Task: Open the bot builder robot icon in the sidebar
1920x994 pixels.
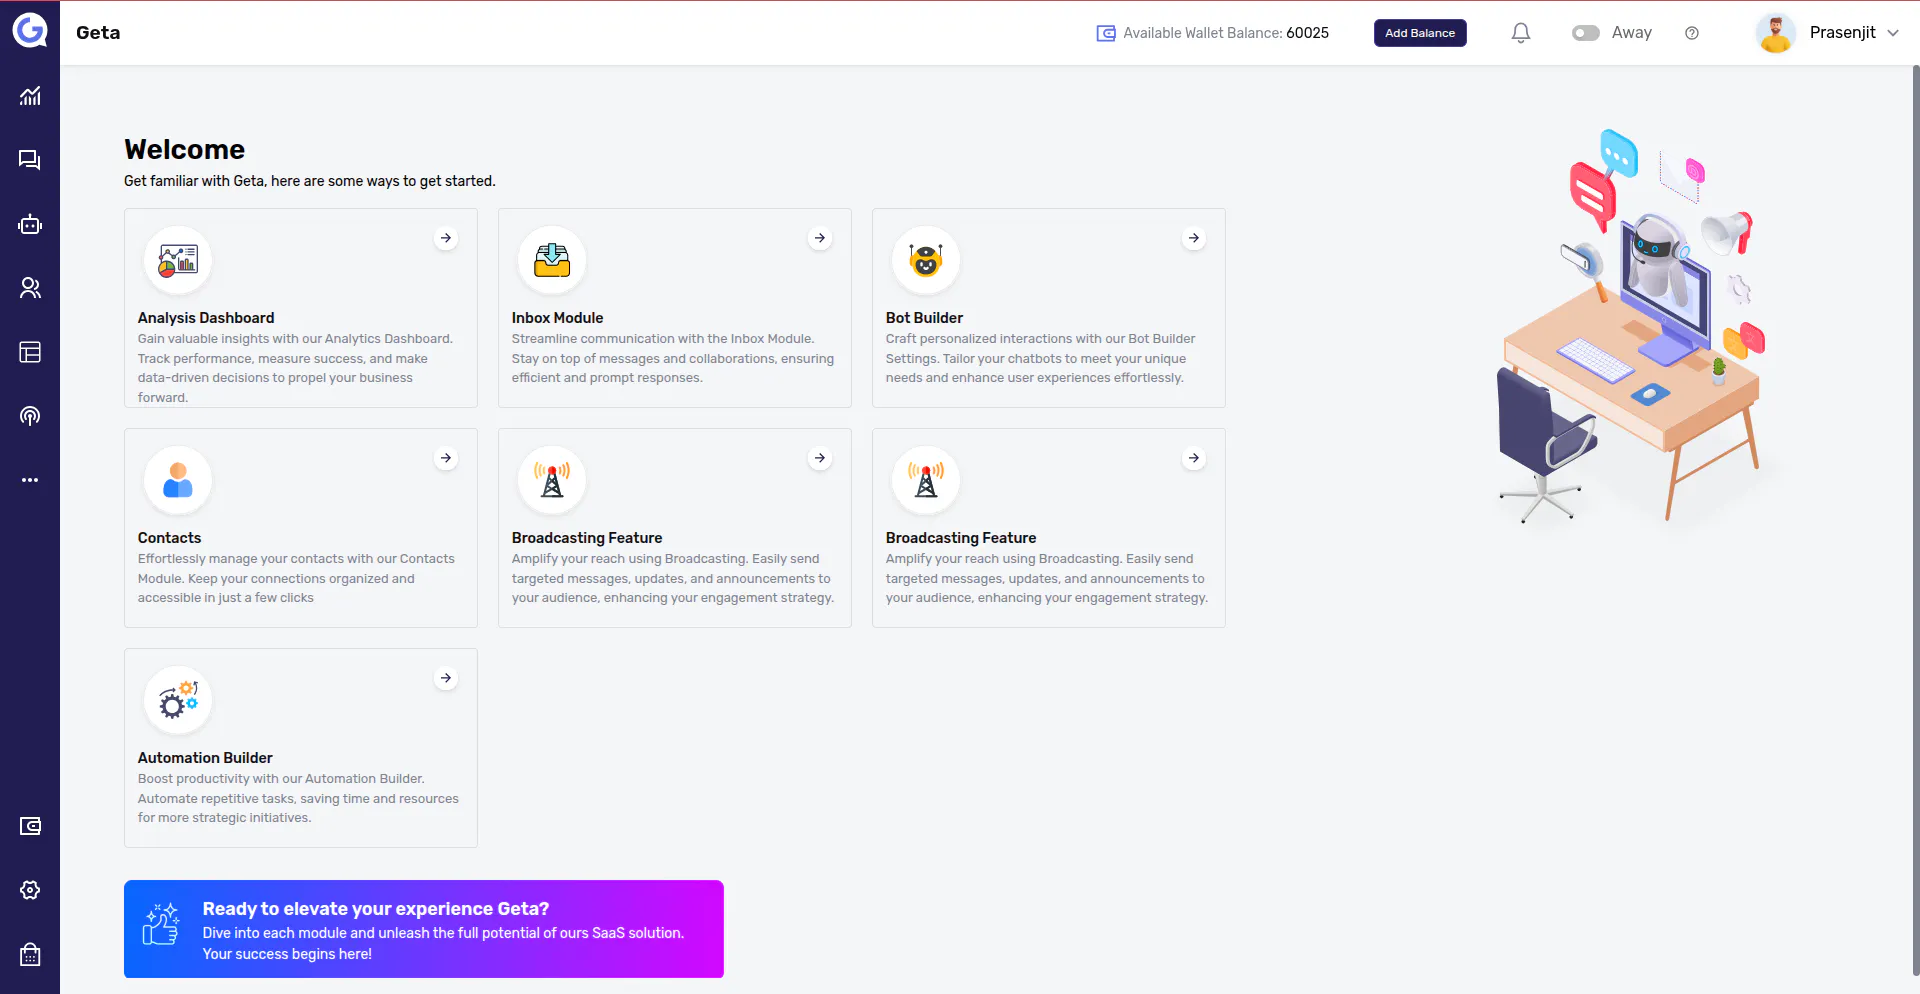Action: (x=30, y=224)
